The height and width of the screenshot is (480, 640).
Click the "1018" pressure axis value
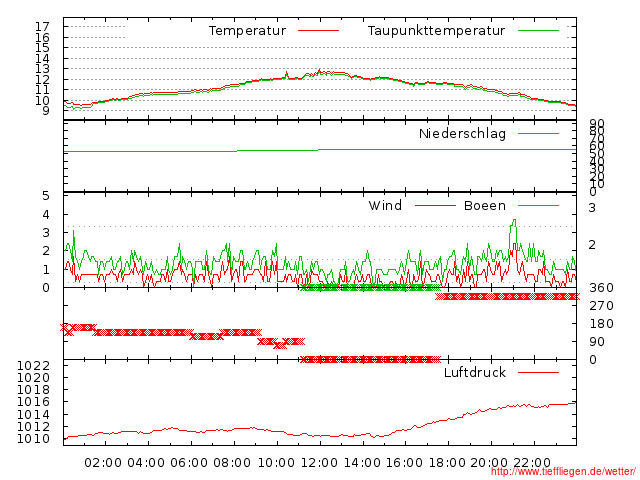(33, 389)
